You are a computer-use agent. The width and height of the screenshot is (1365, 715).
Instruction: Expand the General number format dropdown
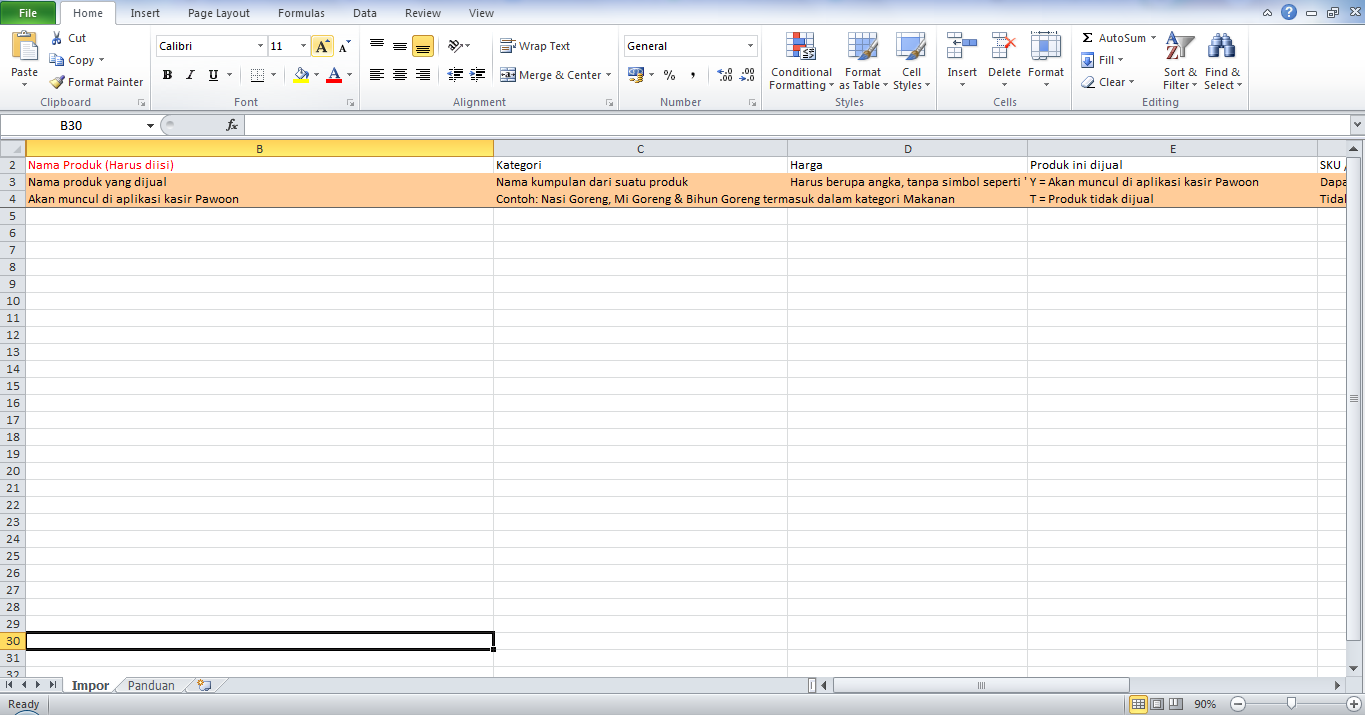point(750,46)
